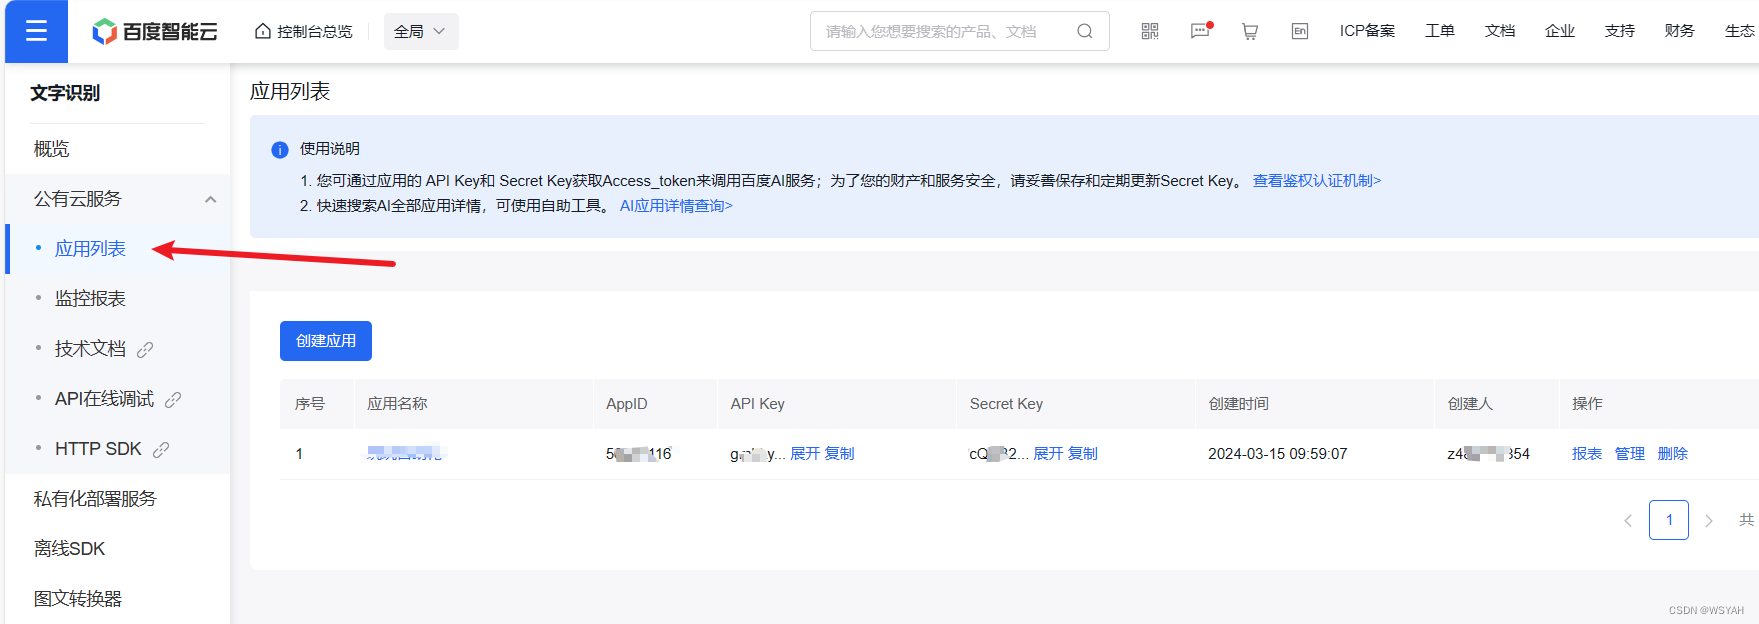The width and height of the screenshot is (1759, 624).
Task: Open 控制台总览 console overview
Action: [x=314, y=31]
